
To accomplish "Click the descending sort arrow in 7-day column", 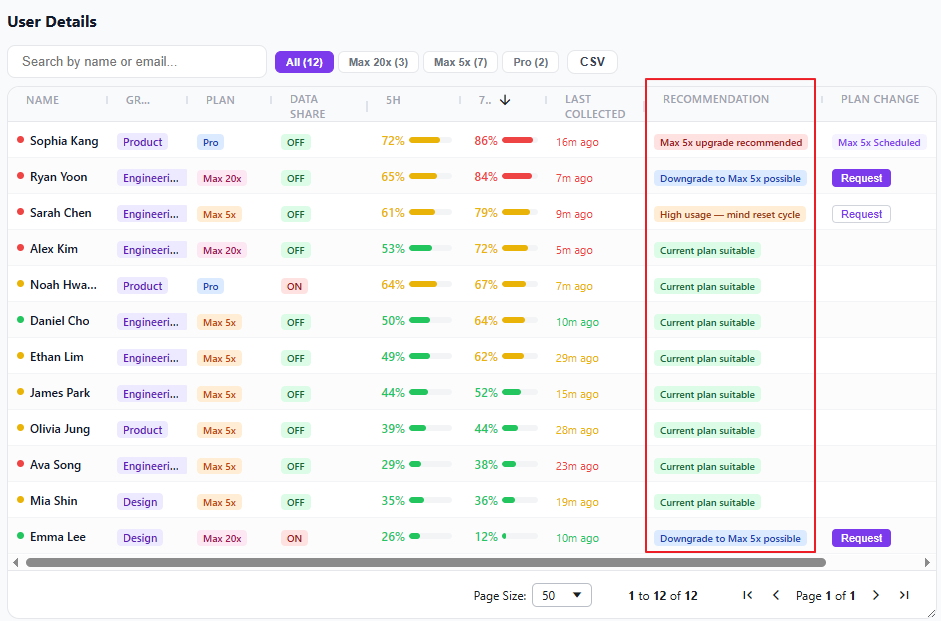I will coord(505,100).
